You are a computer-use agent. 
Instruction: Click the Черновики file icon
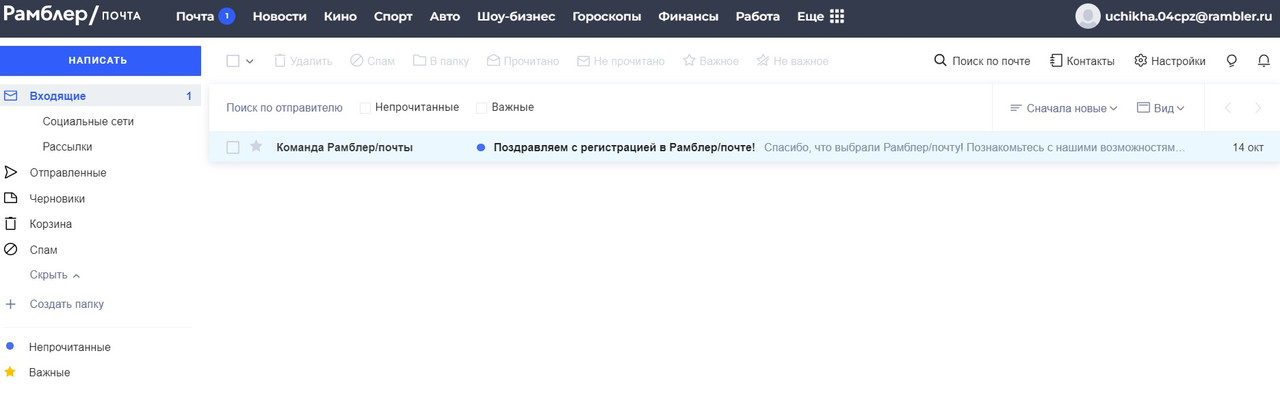click(11, 198)
